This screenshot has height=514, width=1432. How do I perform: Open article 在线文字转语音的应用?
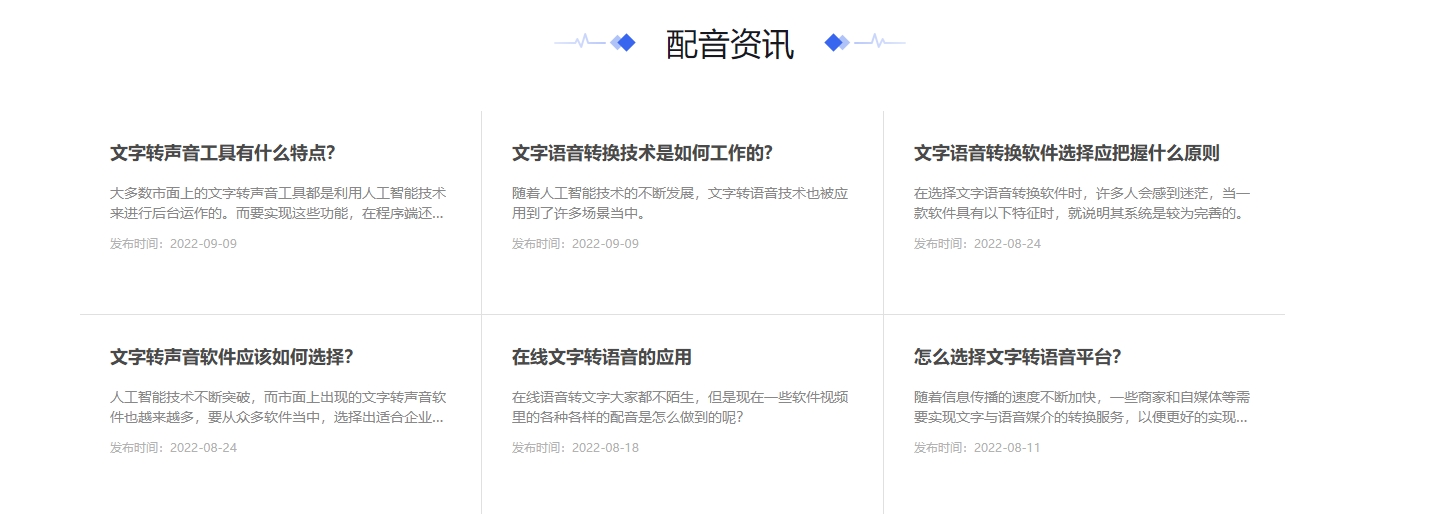tap(601, 357)
